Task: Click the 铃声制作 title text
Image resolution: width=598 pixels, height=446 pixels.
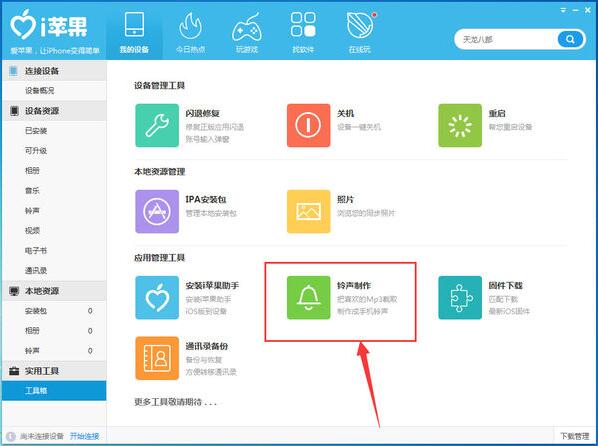Action: [x=354, y=285]
